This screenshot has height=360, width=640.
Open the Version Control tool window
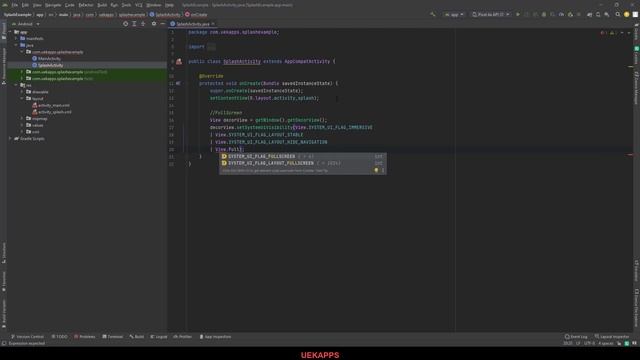pyautogui.click(x=27, y=337)
